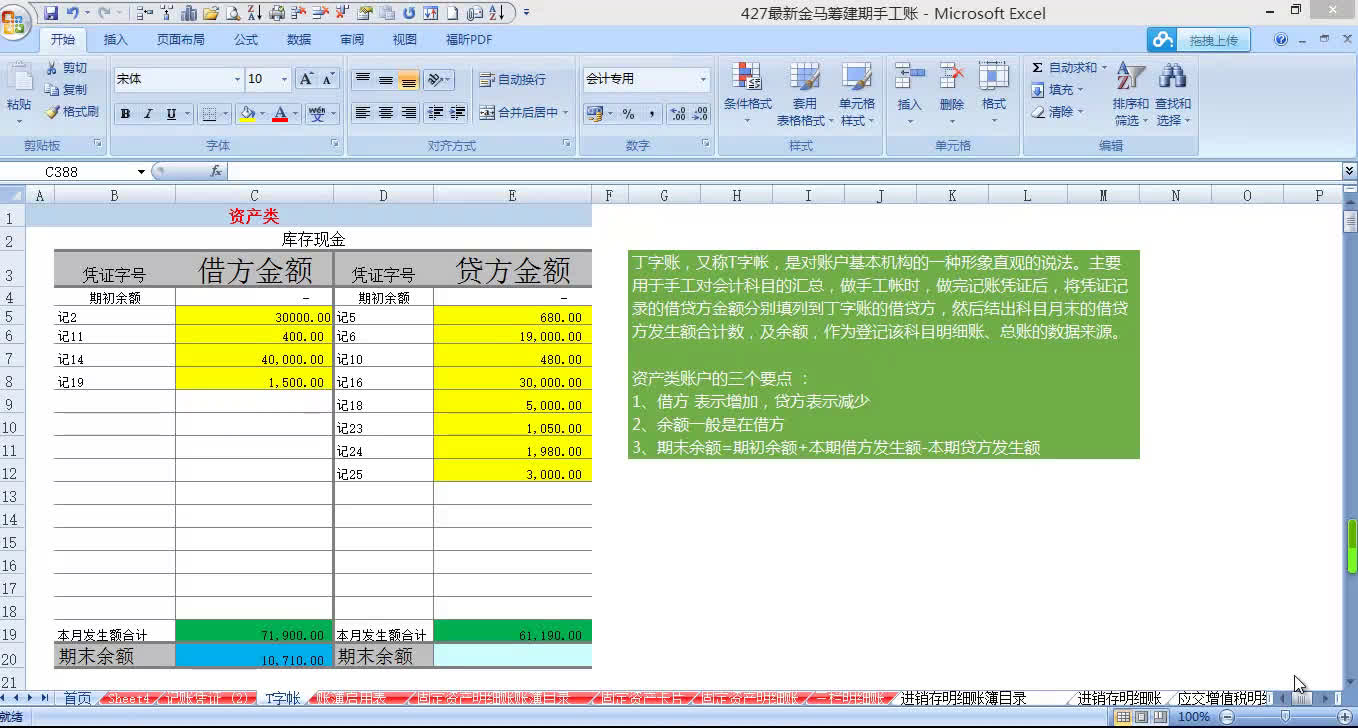Click the Decrease Indent button
Image resolution: width=1358 pixels, height=728 pixels.
(x=436, y=113)
